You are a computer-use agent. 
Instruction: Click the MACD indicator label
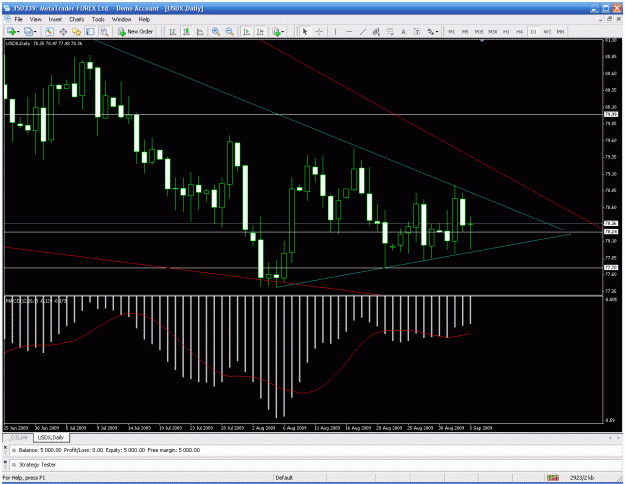click(35, 301)
